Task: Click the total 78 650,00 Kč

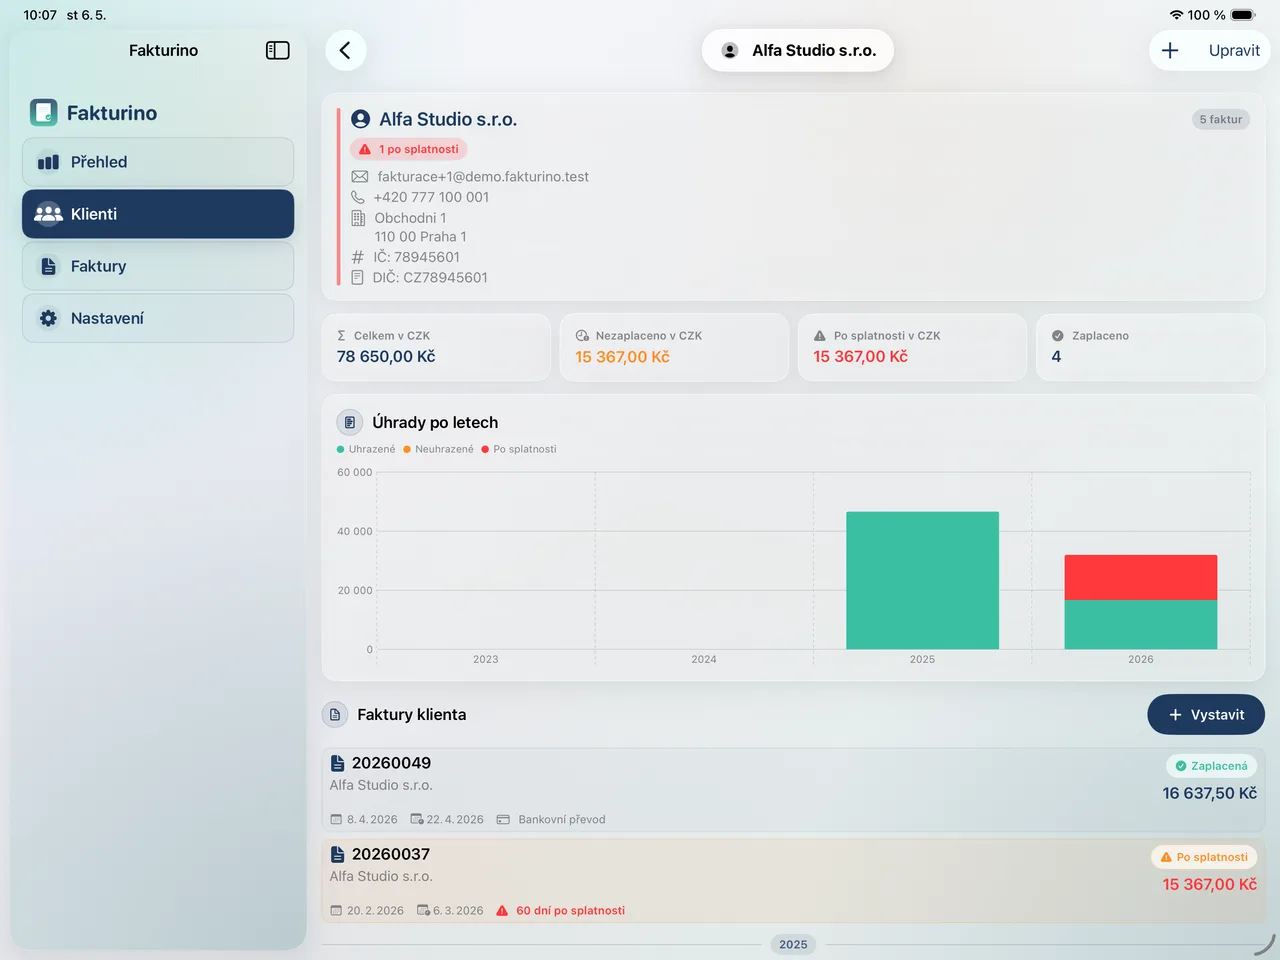Action: tap(386, 357)
